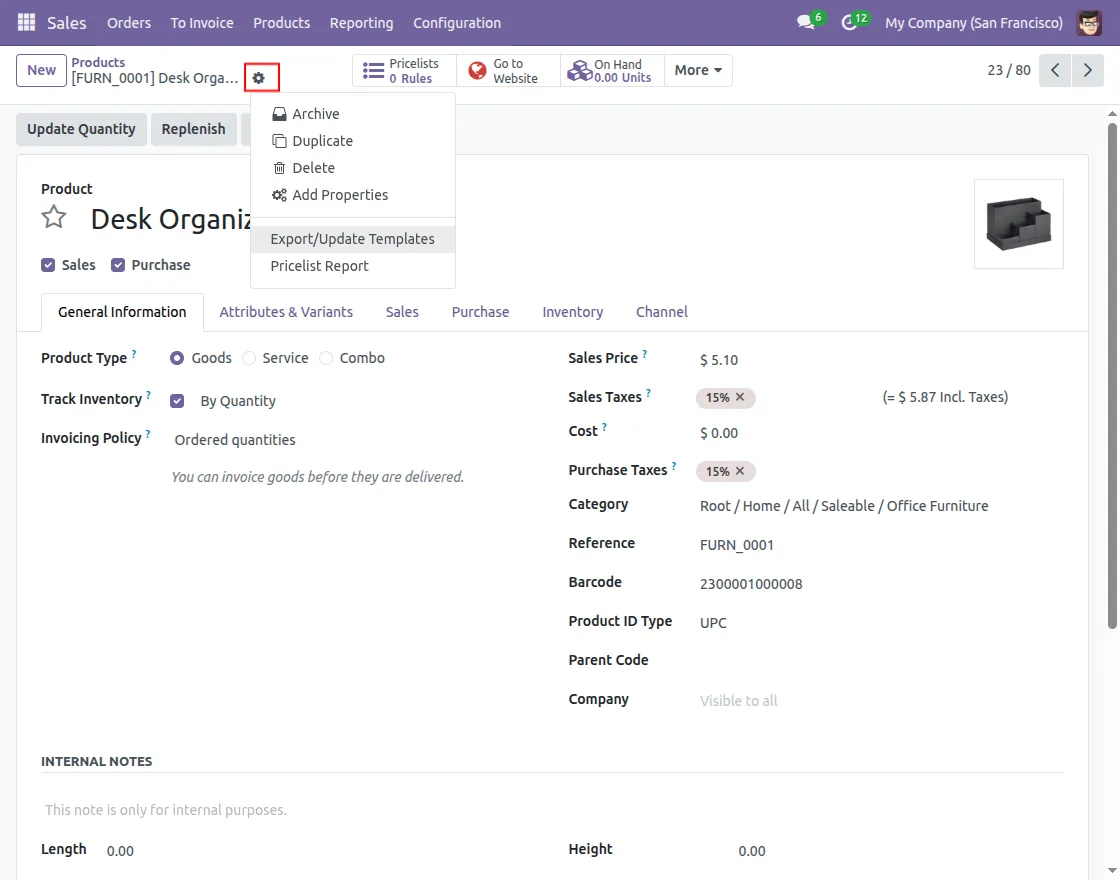Select the Service product type
The width and height of the screenshot is (1120, 880).
[x=249, y=358]
